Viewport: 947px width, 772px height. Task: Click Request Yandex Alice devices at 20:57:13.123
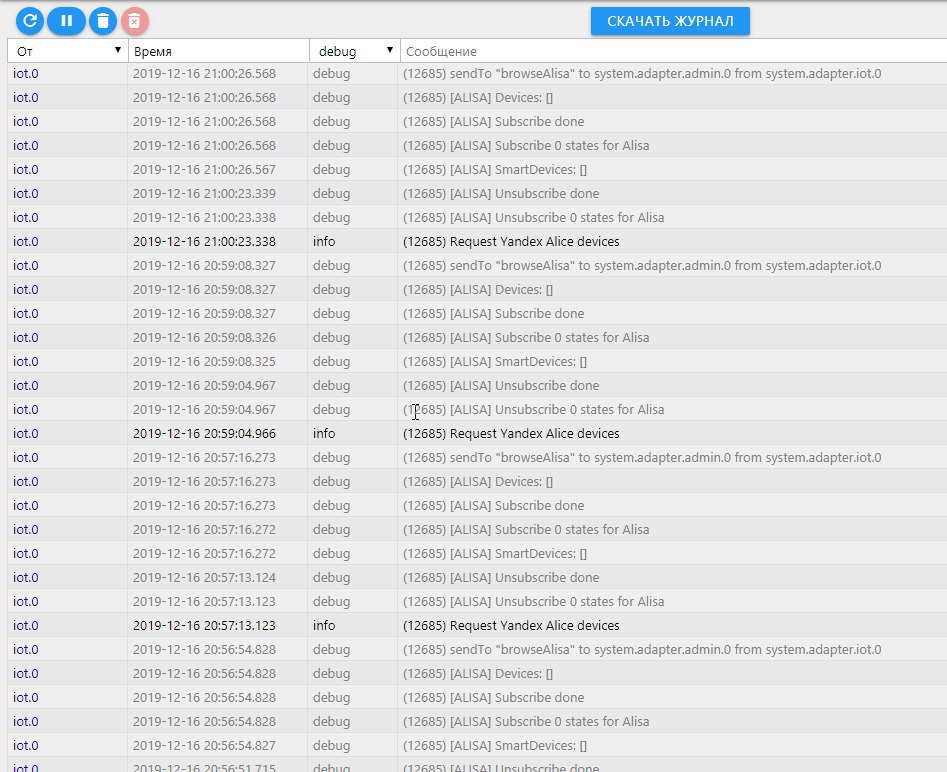click(x=511, y=626)
